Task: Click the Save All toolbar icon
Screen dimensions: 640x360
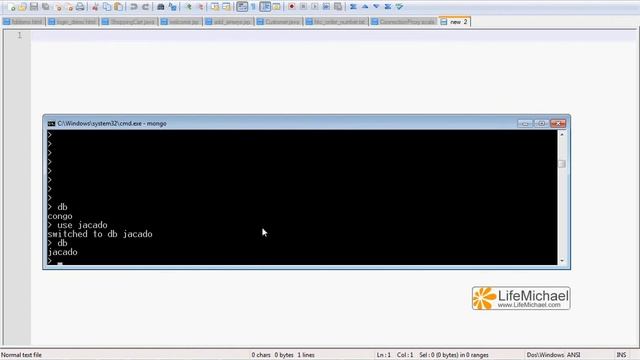Action: [x=45, y=7]
